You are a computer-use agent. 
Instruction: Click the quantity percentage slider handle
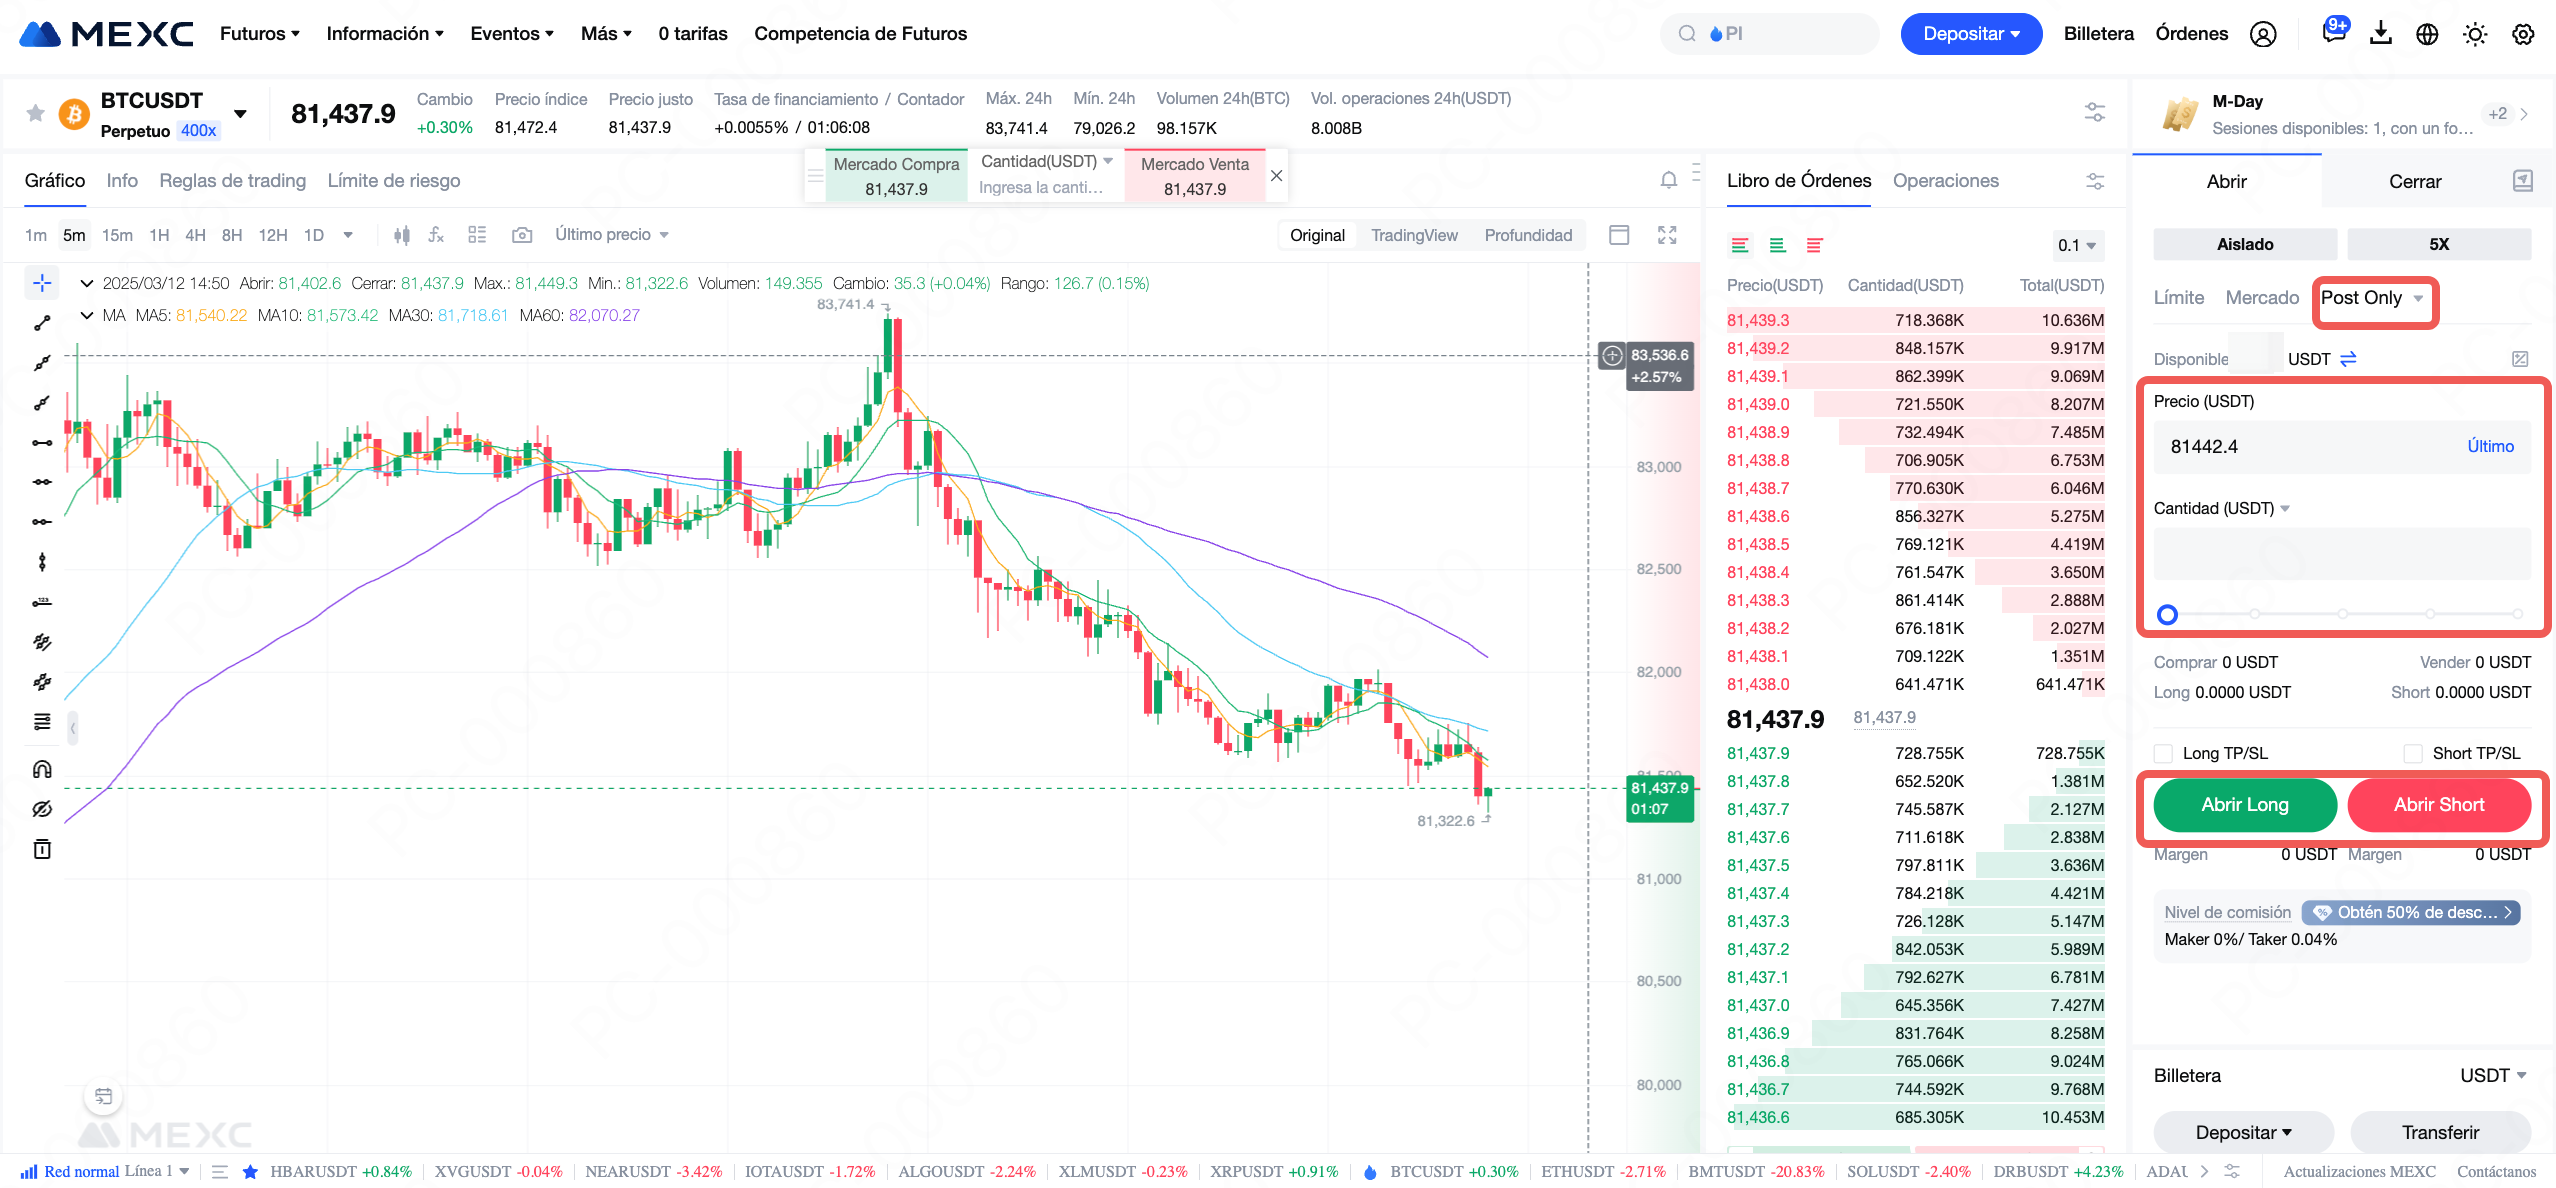(2167, 614)
